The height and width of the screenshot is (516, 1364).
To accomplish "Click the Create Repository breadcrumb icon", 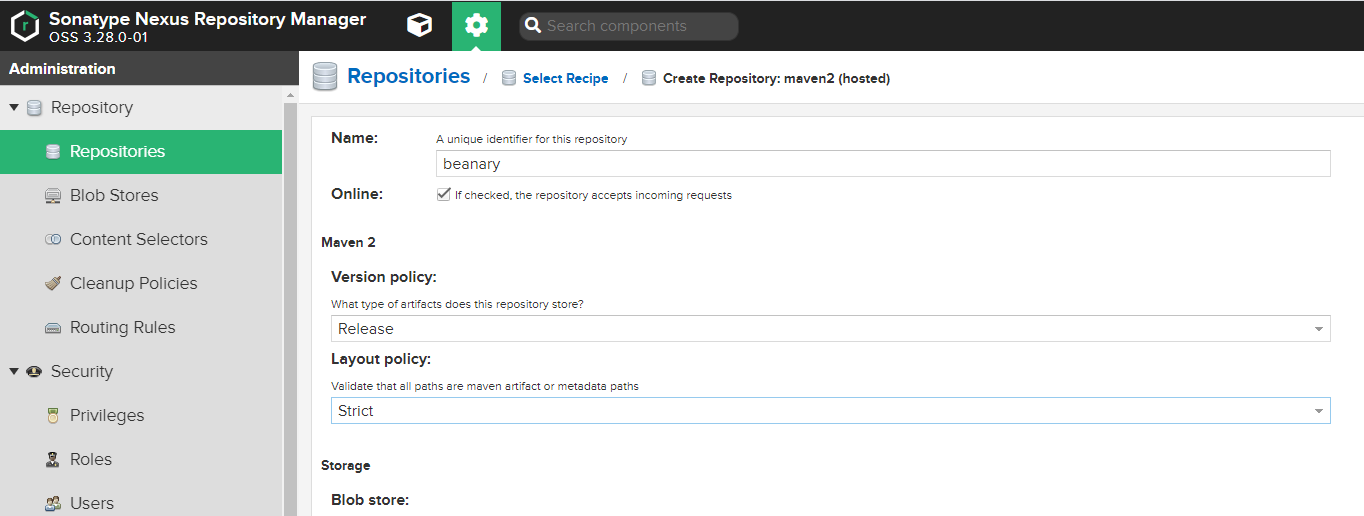I will [649, 78].
